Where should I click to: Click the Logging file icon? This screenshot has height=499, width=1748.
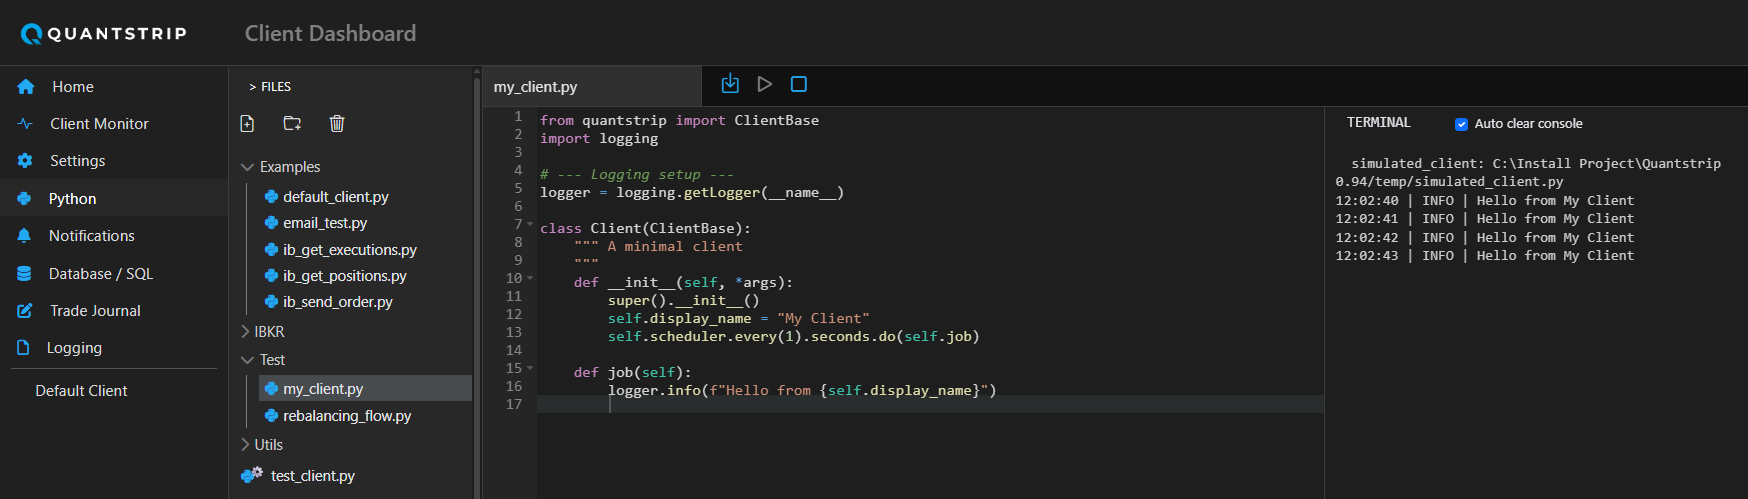click(x=23, y=348)
